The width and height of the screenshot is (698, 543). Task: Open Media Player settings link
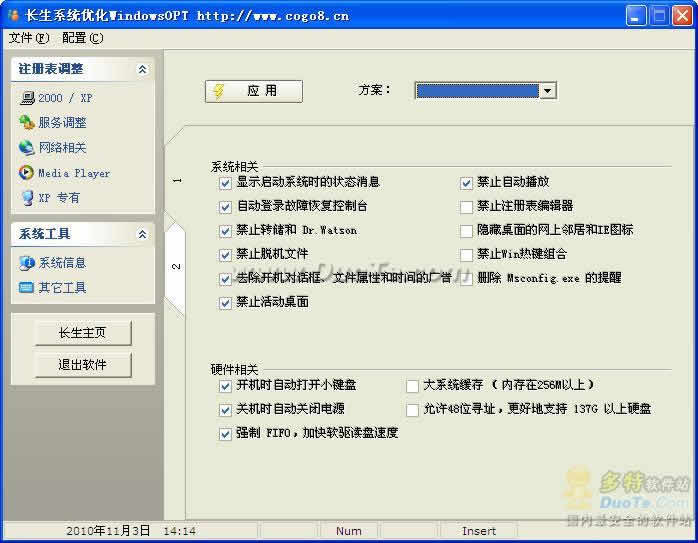74,173
